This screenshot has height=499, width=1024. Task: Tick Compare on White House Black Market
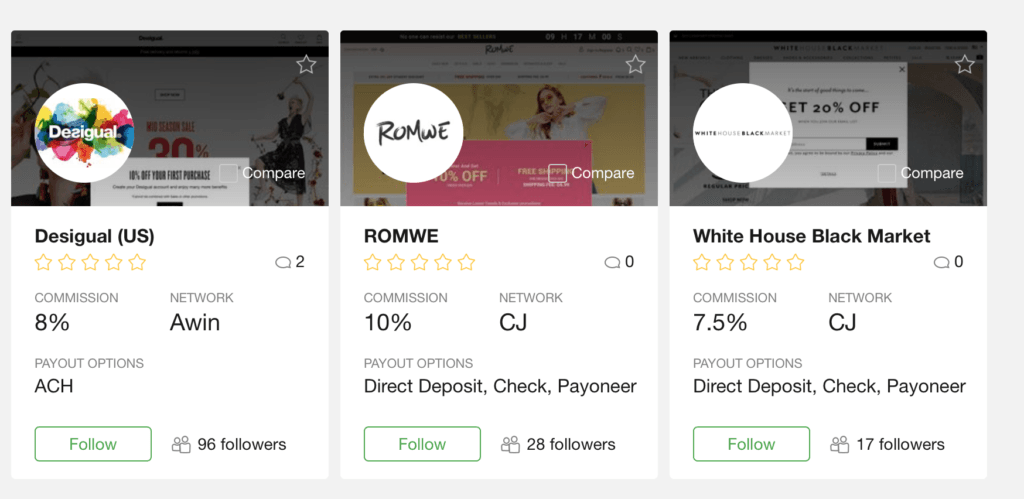[886, 173]
